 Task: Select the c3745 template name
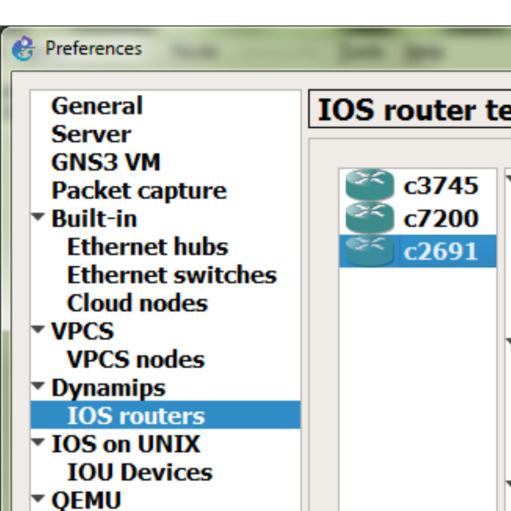click(x=441, y=185)
